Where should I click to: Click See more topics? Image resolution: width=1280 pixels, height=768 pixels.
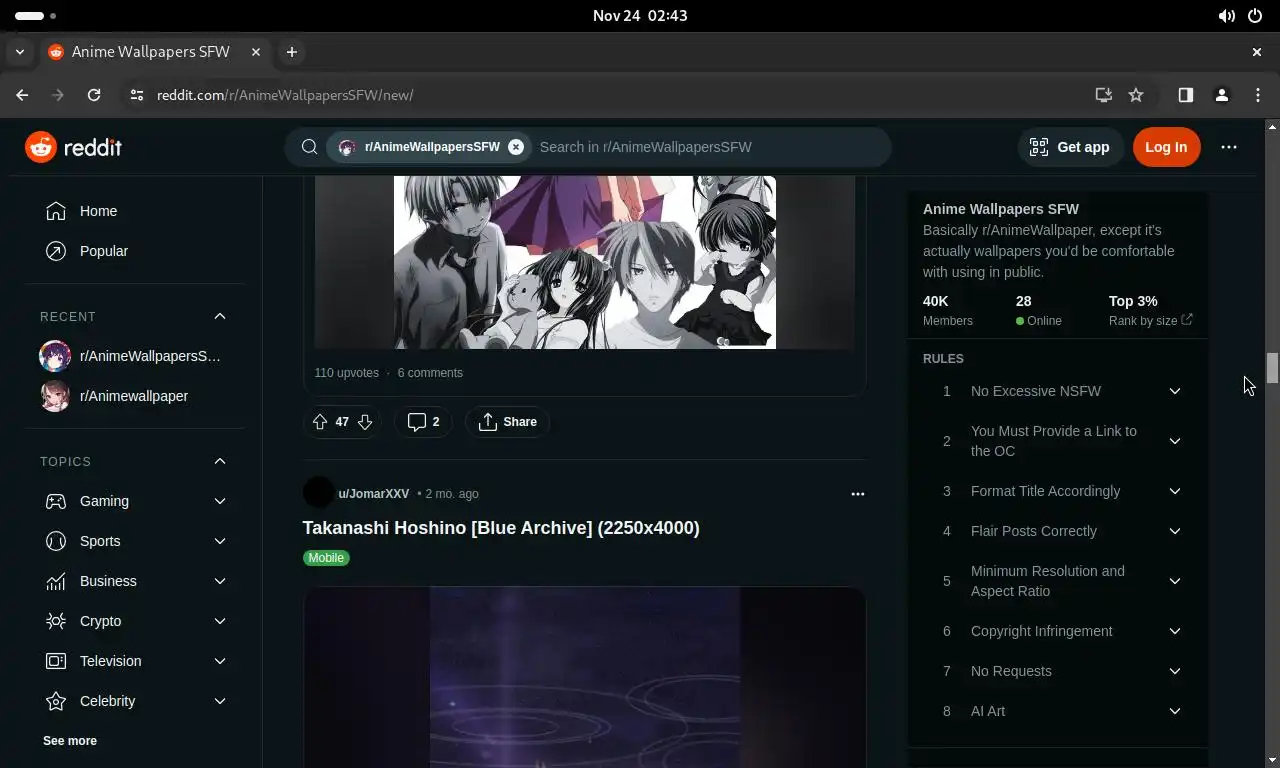tap(70, 741)
